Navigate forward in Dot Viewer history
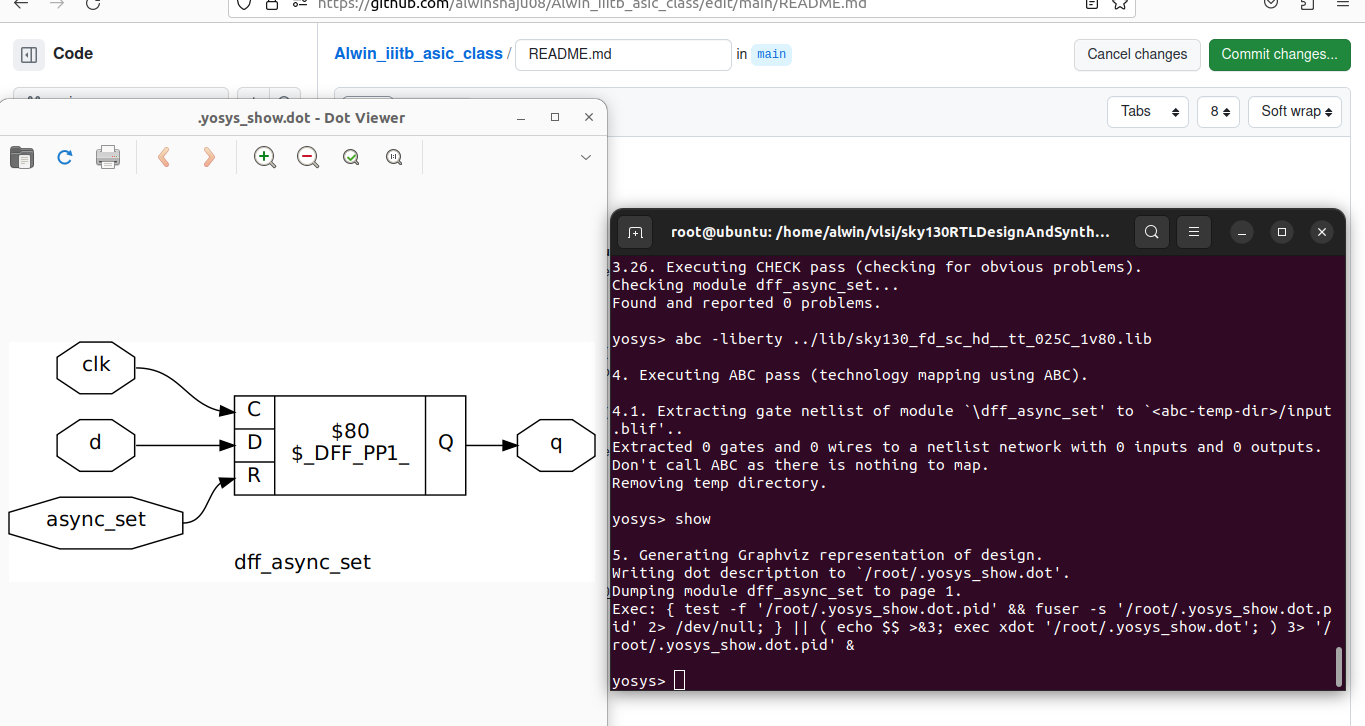The image size is (1365, 726). [207, 157]
